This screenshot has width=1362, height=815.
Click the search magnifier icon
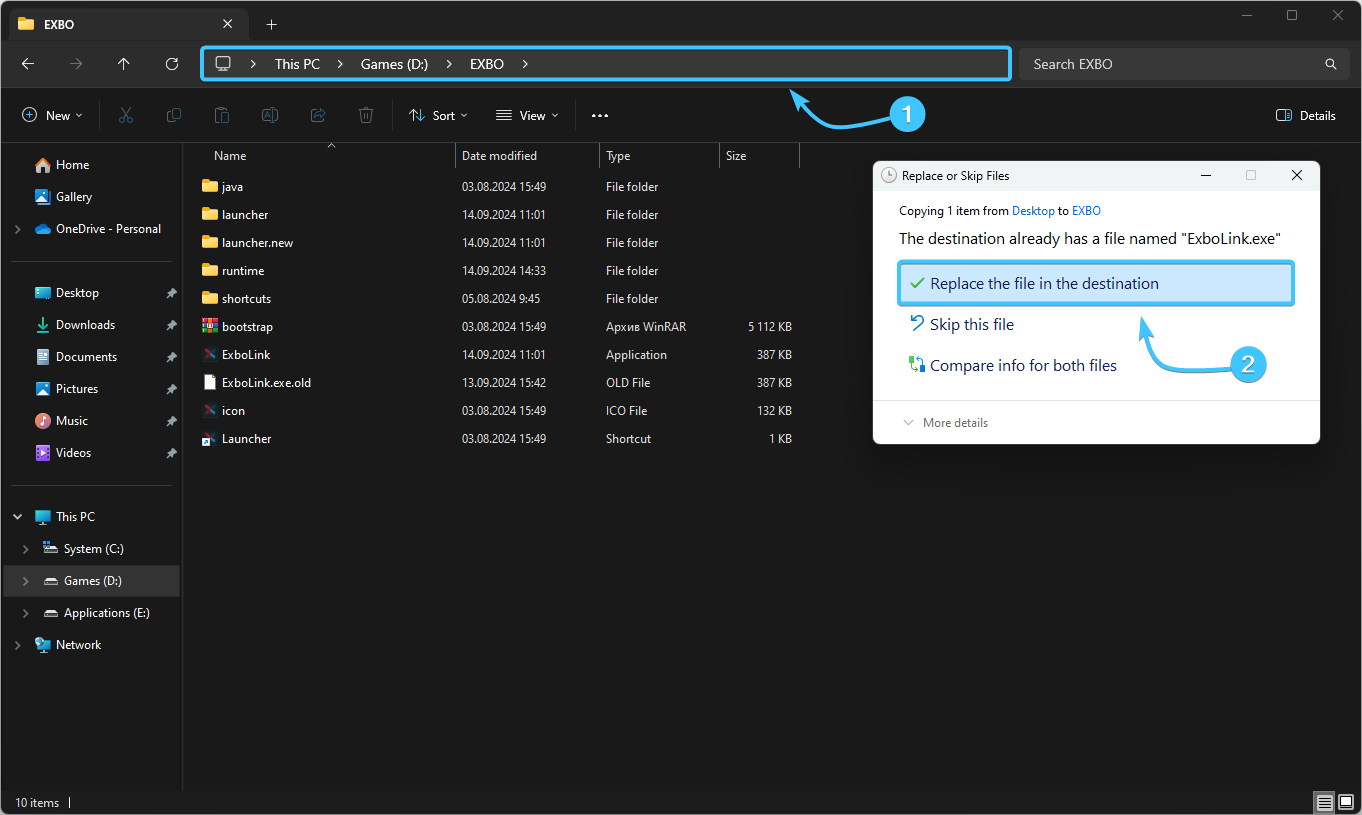point(1330,64)
